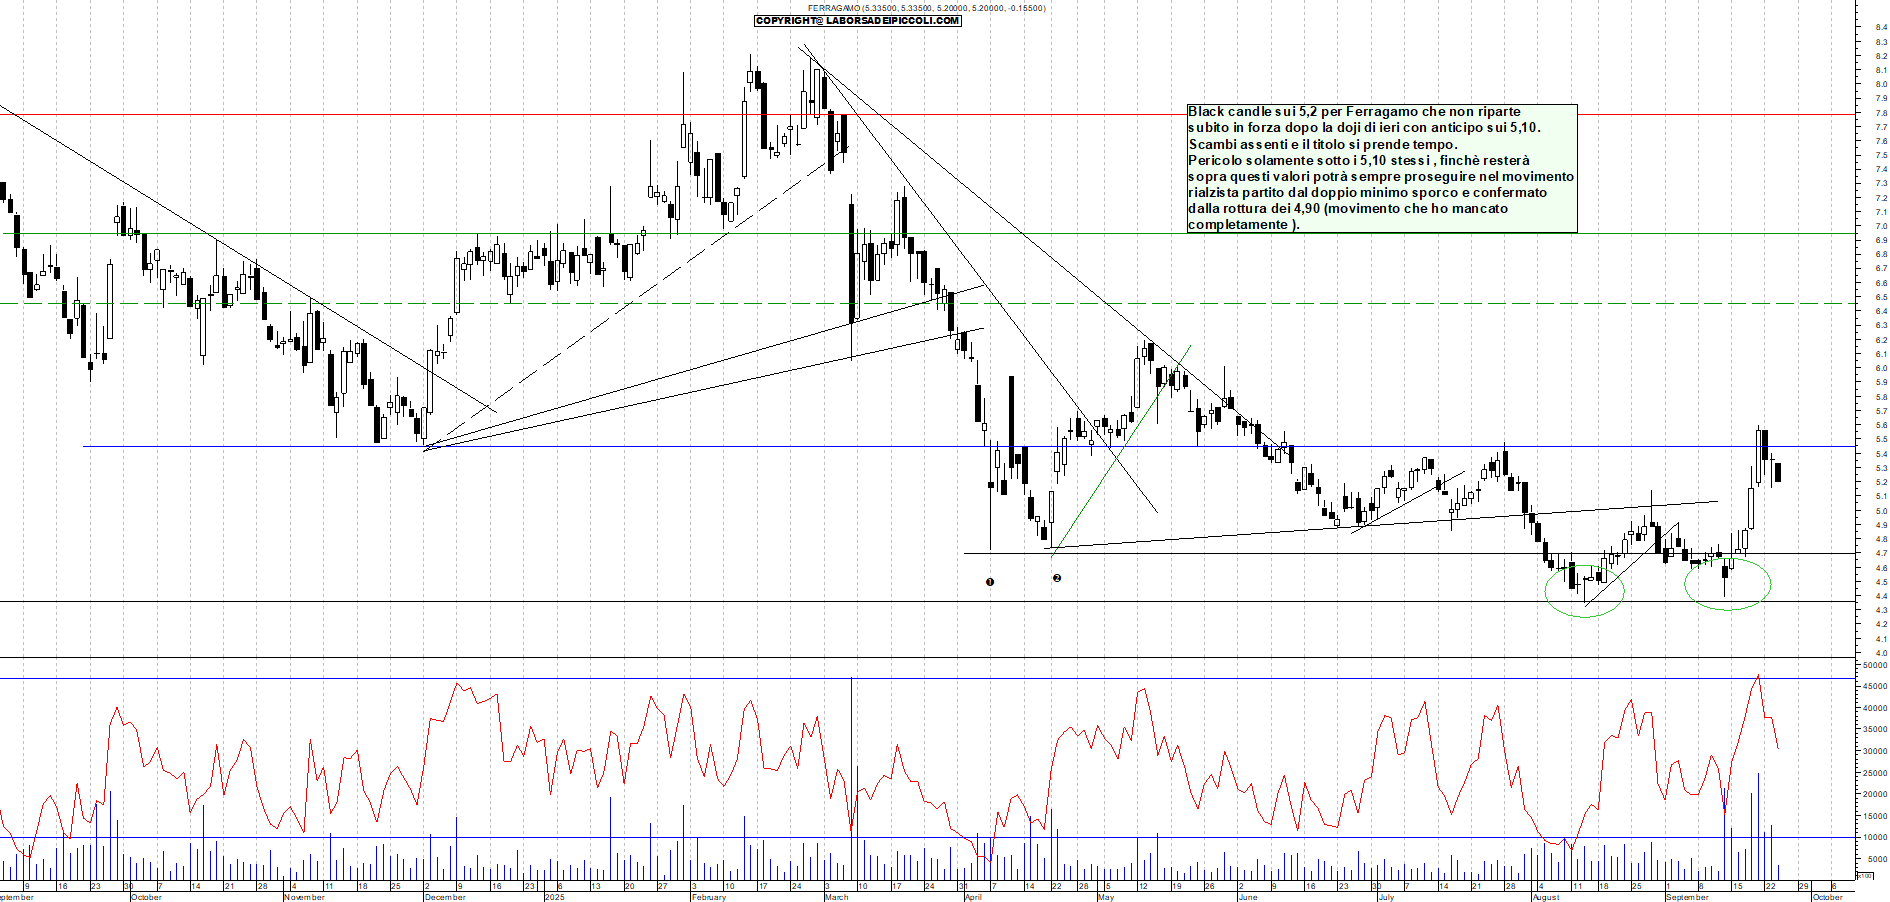Click the 5.5 price axis label

tap(1881, 439)
